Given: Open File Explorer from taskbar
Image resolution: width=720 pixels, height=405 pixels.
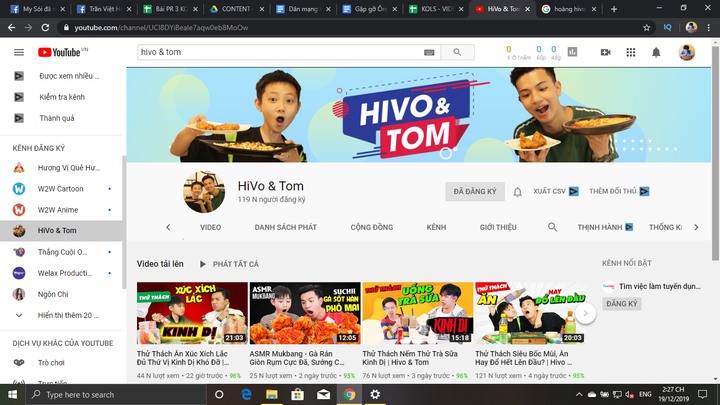Looking at the screenshot, I should point(272,395).
